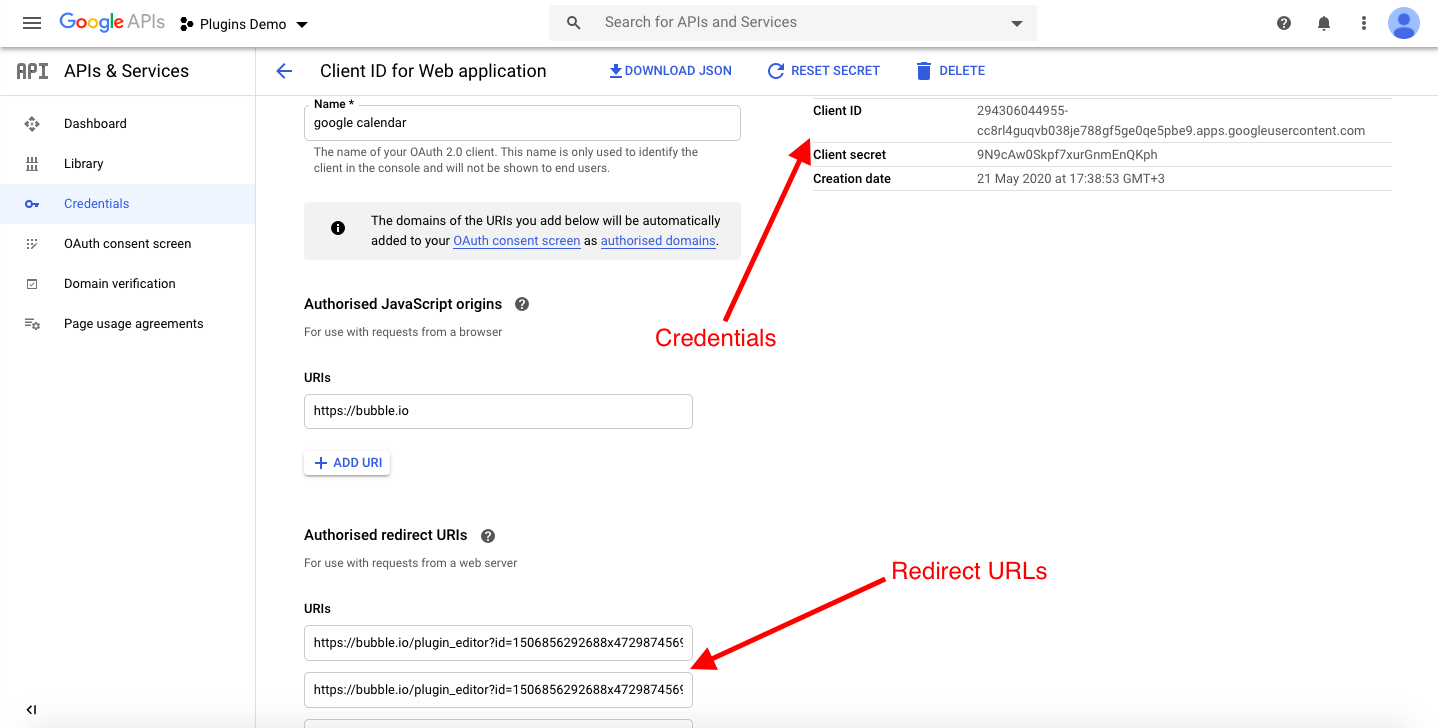The height and width of the screenshot is (728, 1438).
Task: Click Reset Secret
Action: 823,71
